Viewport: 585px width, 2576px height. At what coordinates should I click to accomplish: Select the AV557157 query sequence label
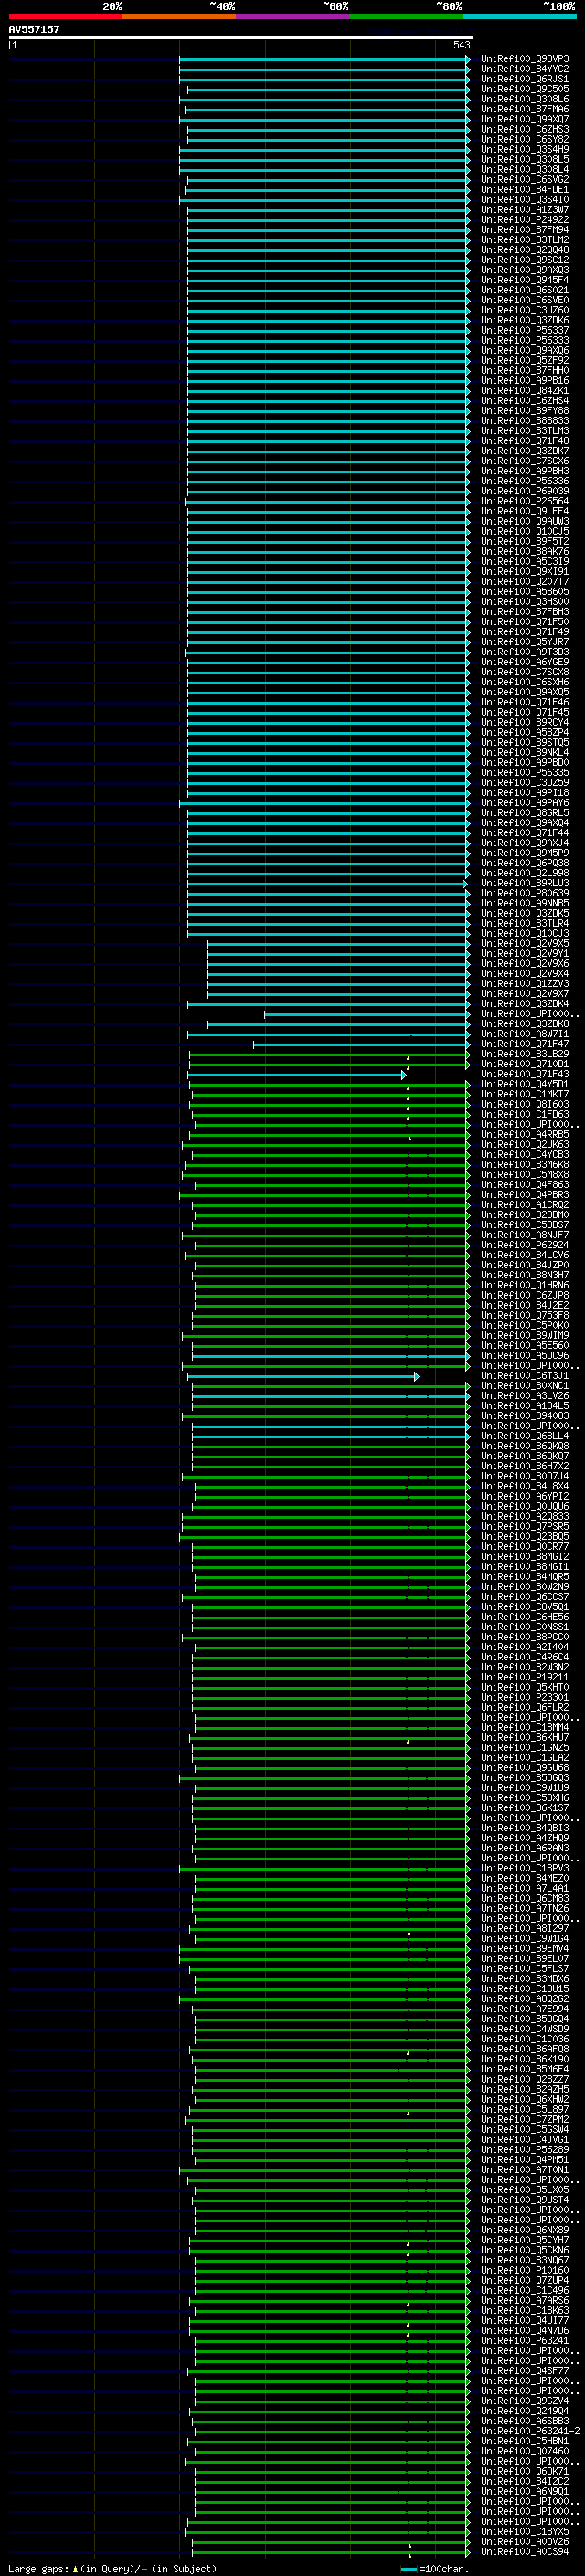(x=34, y=29)
